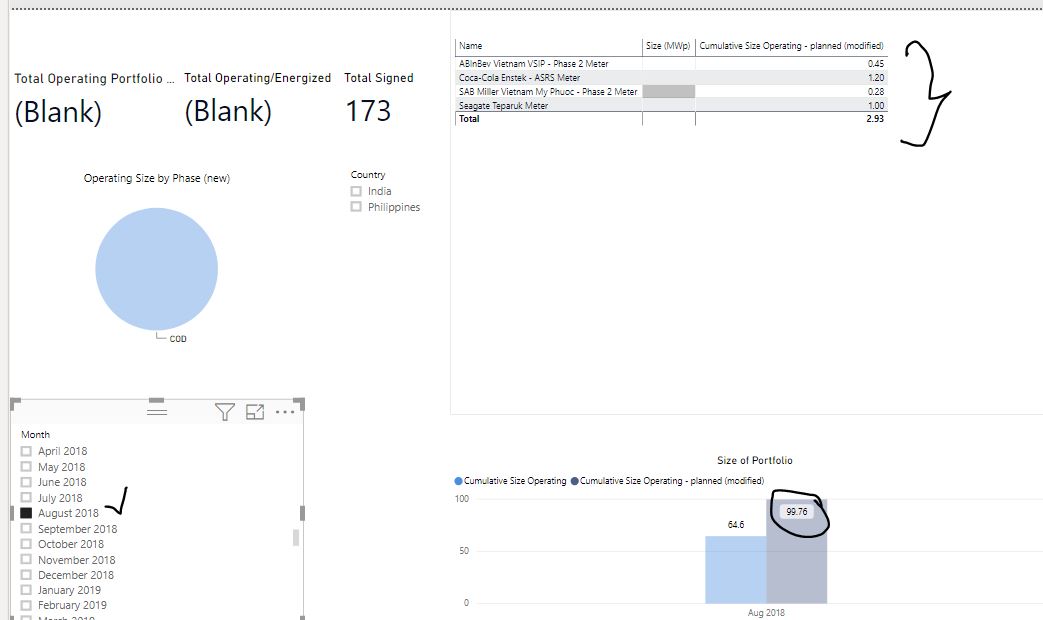Check the September 2018 month box
Image resolution: width=1043 pixels, height=620 pixels.
tap(26, 529)
